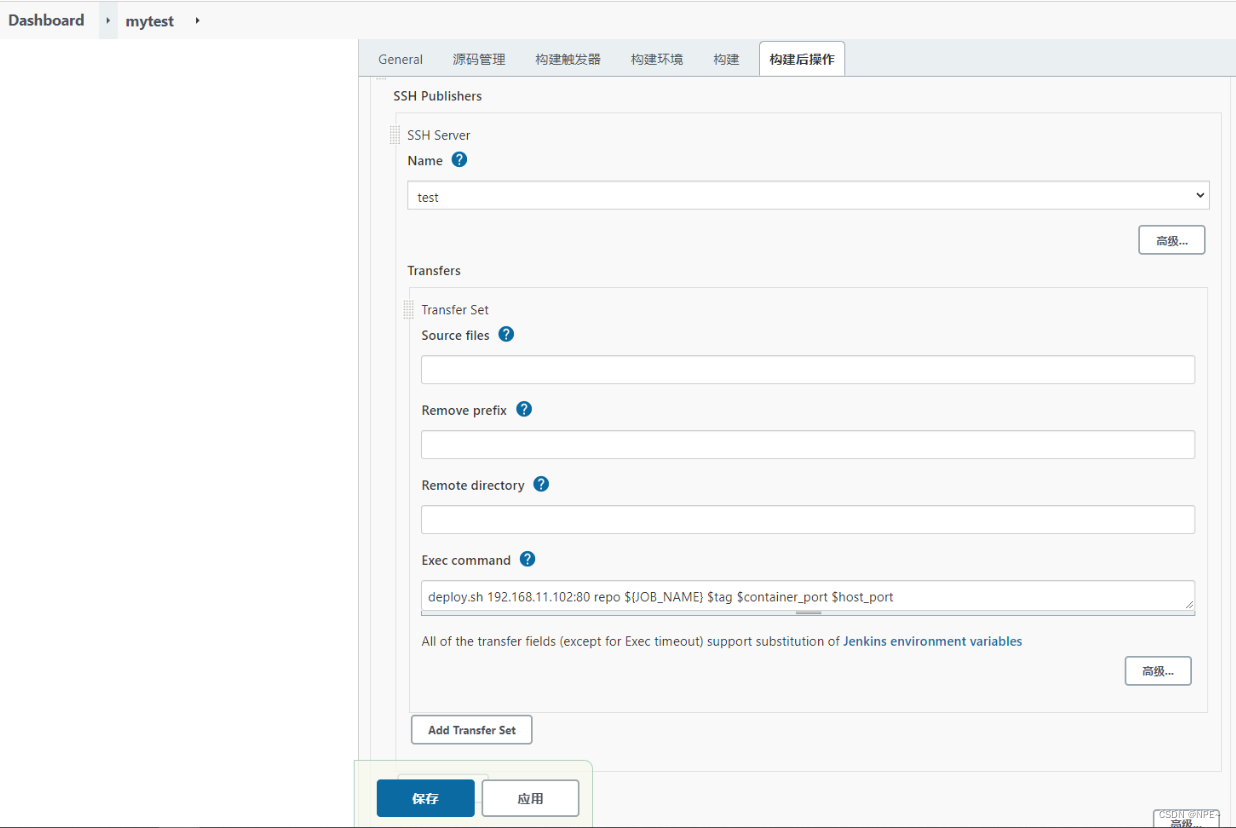Show help for Remove prefix
Screen dimensions: 1236x828
coord(524,409)
